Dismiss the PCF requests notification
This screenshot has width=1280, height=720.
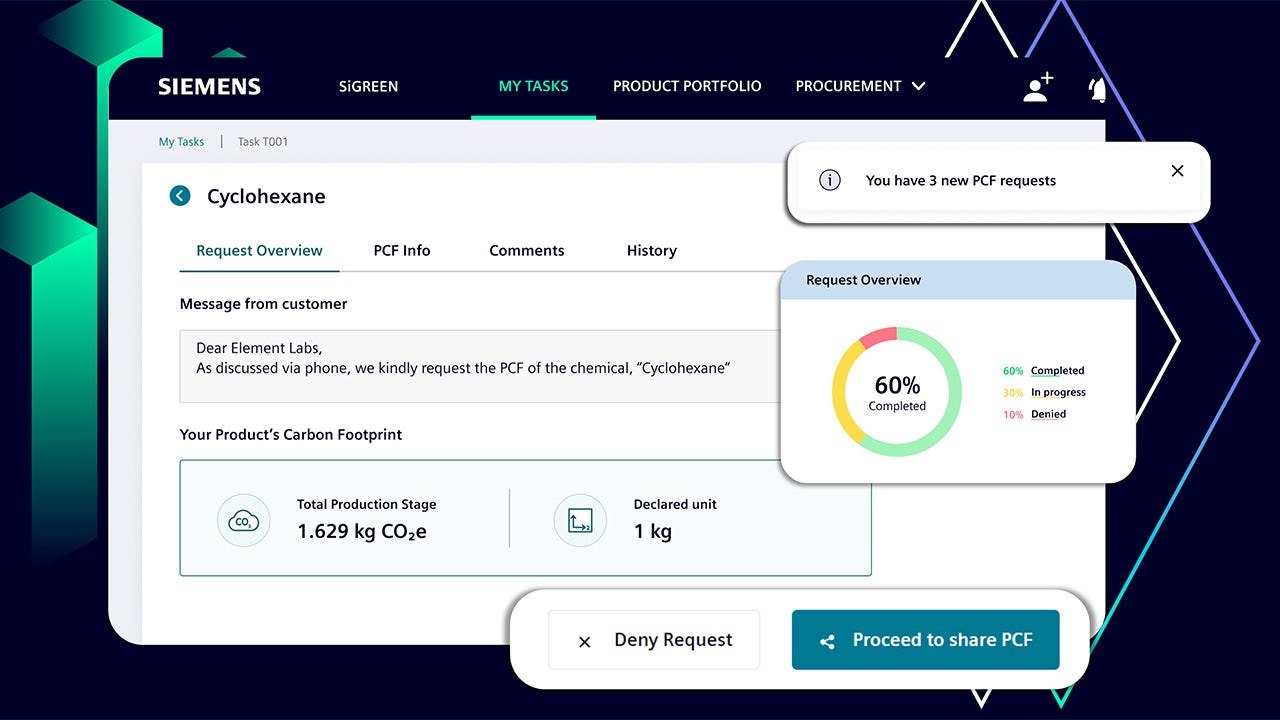click(x=1177, y=171)
